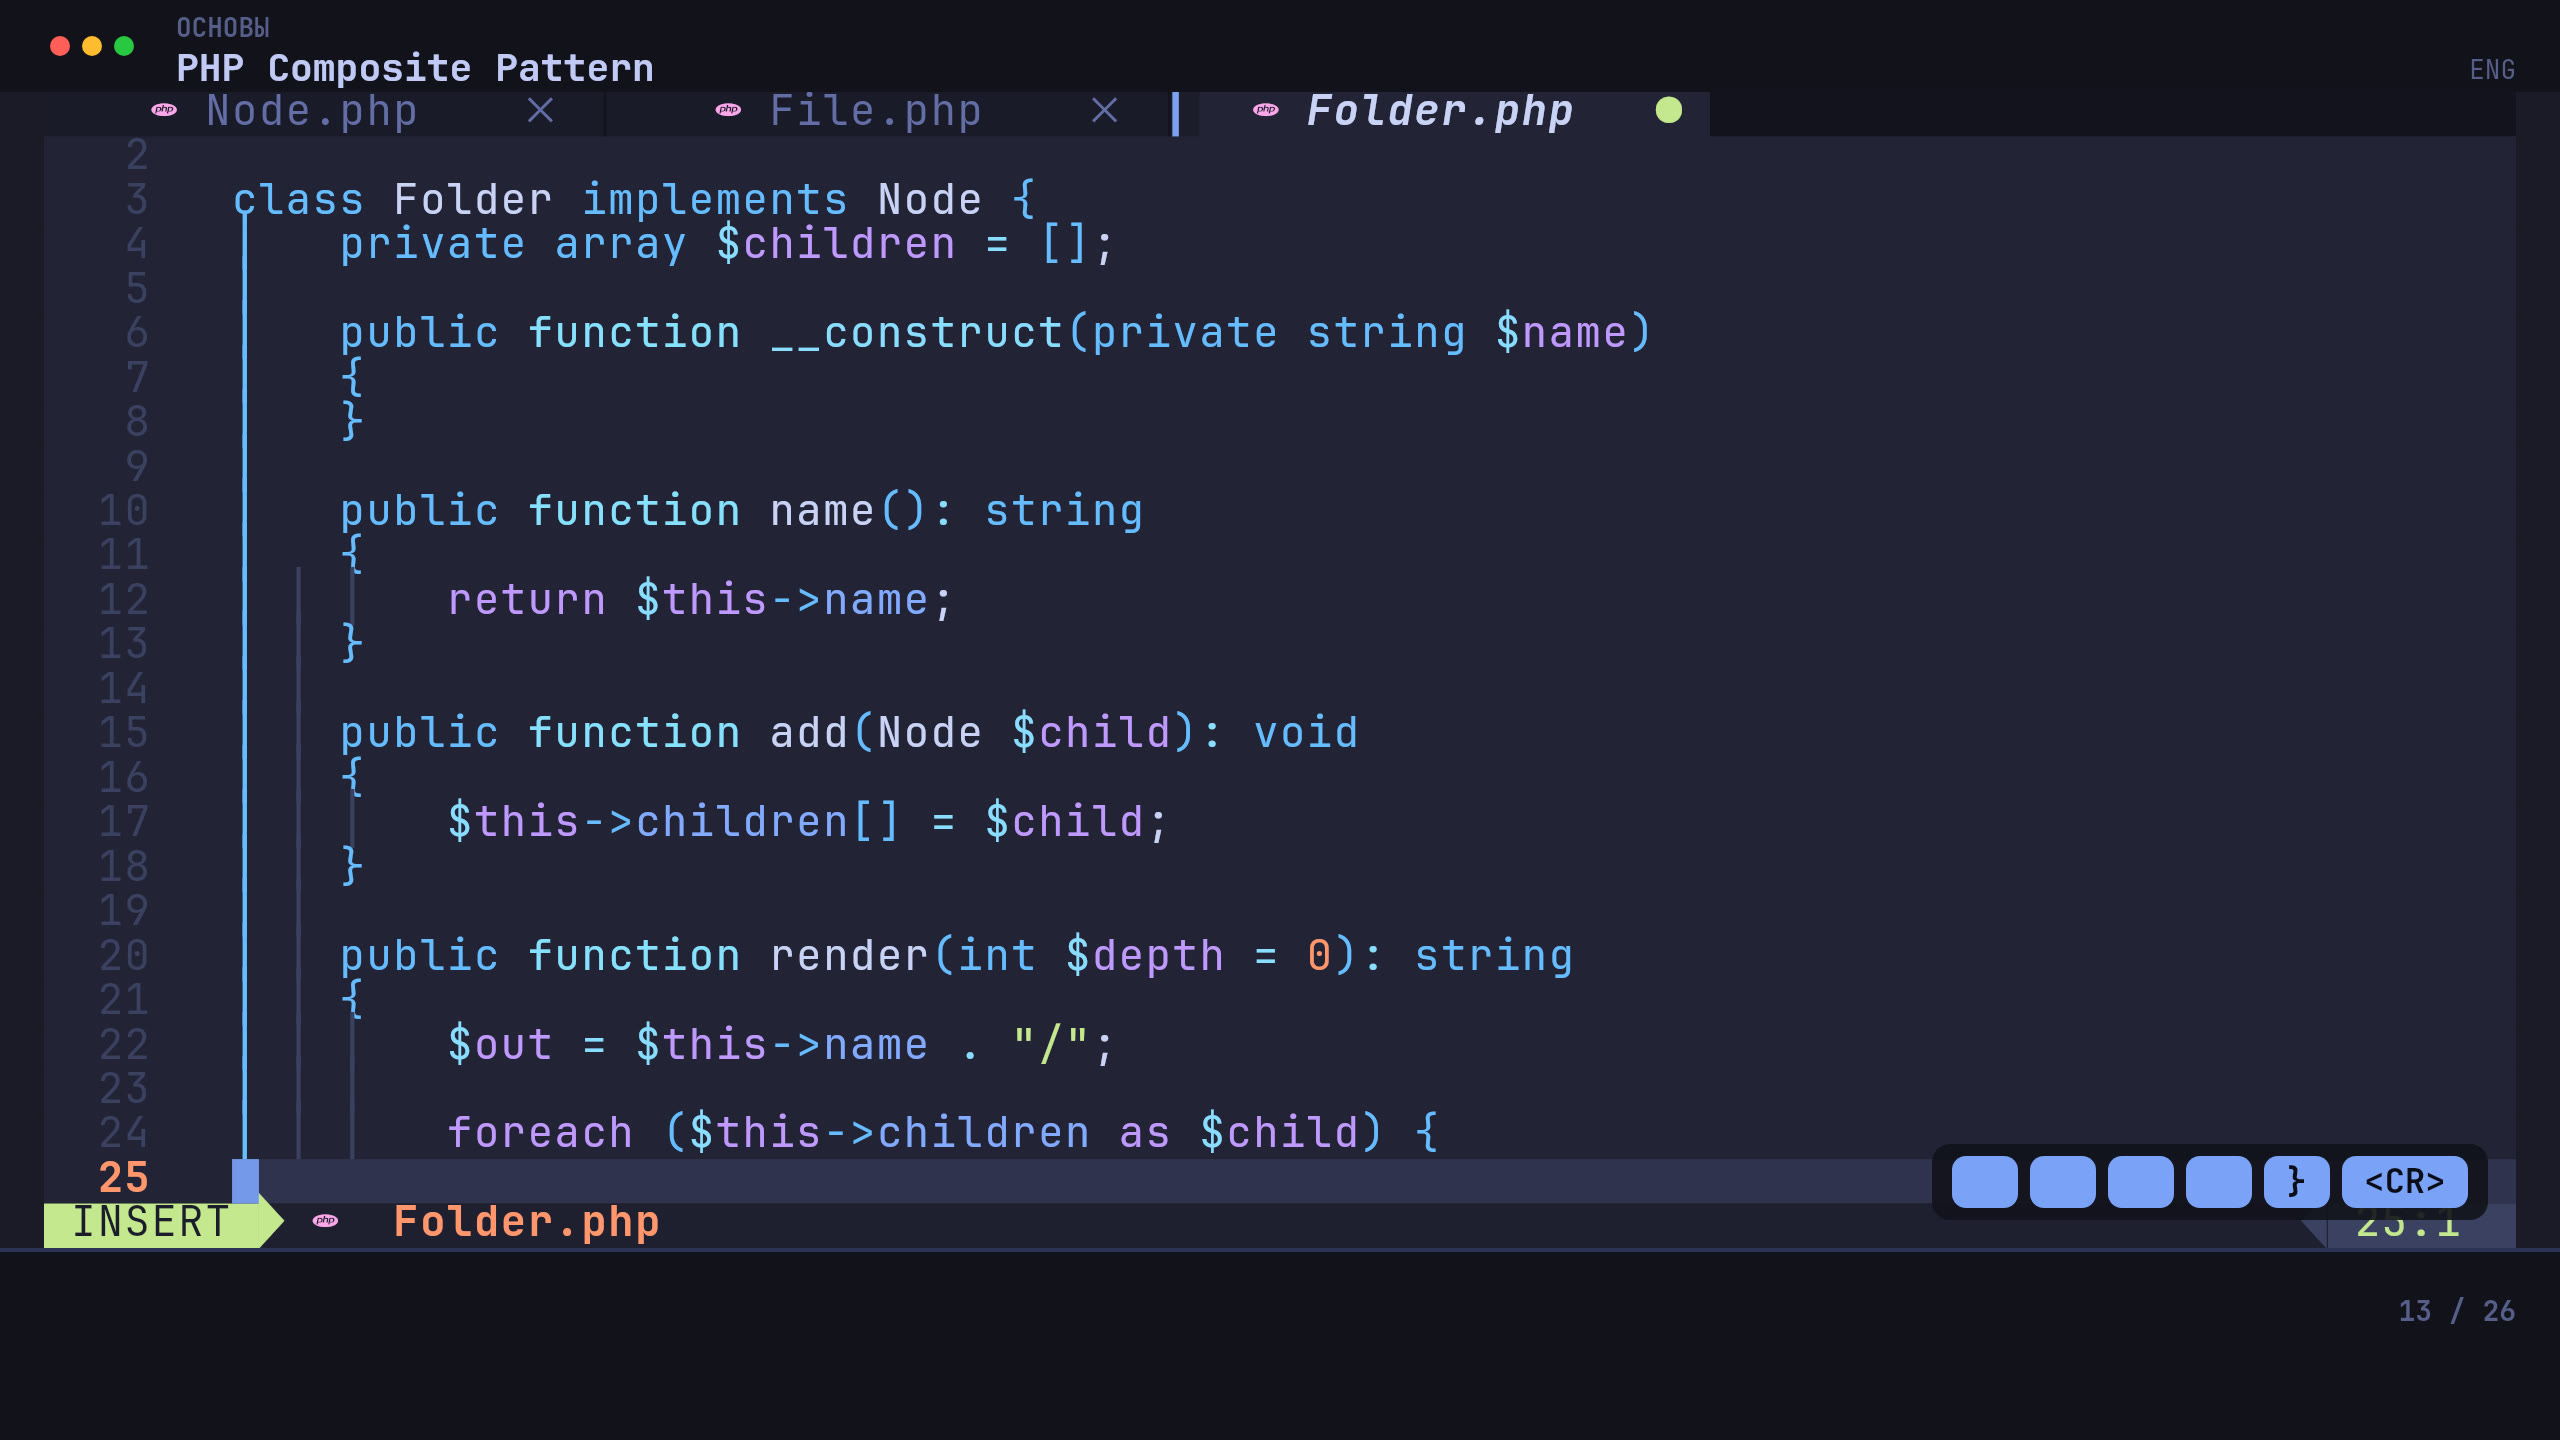This screenshot has width=2560, height=1440.
Task: Click the yellow minimize window dot
Action: coord(92,46)
